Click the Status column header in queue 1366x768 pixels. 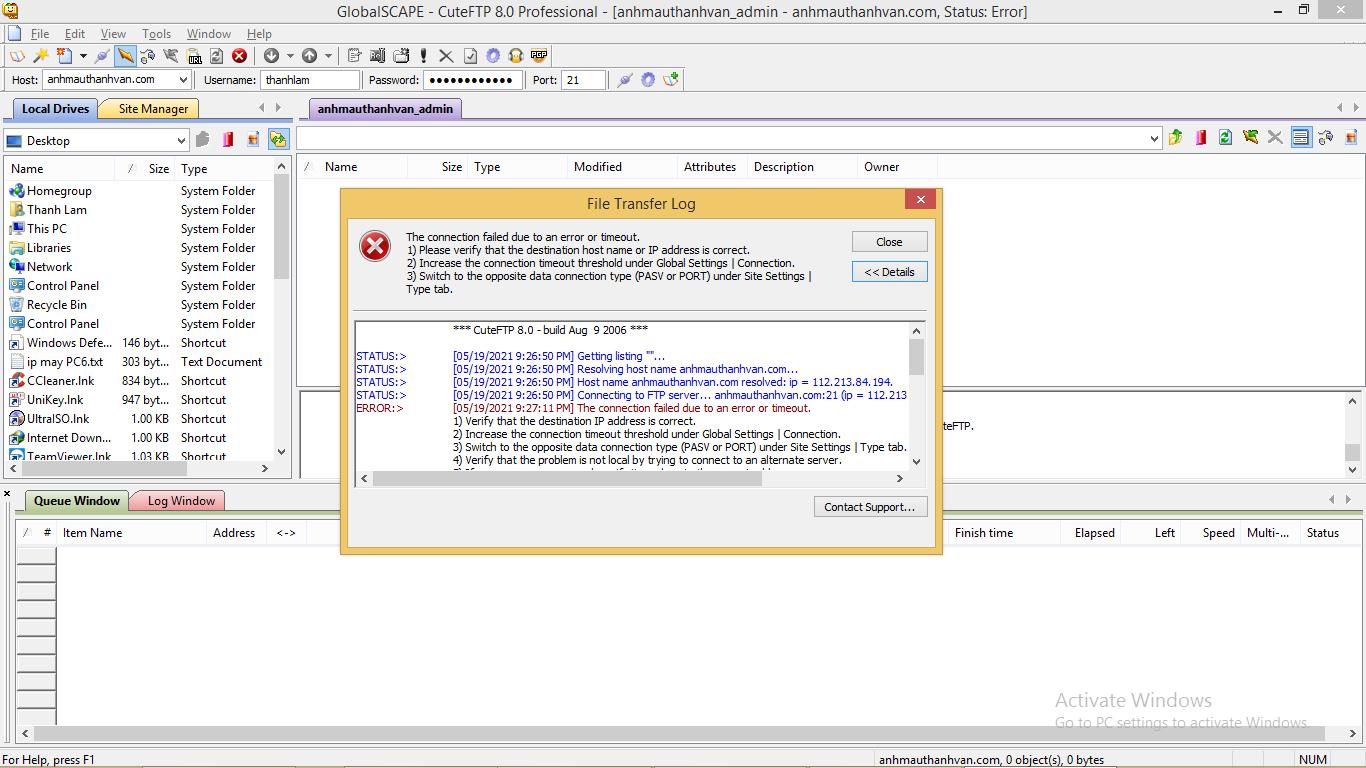pyautogui.click(x=1329, y=533)
